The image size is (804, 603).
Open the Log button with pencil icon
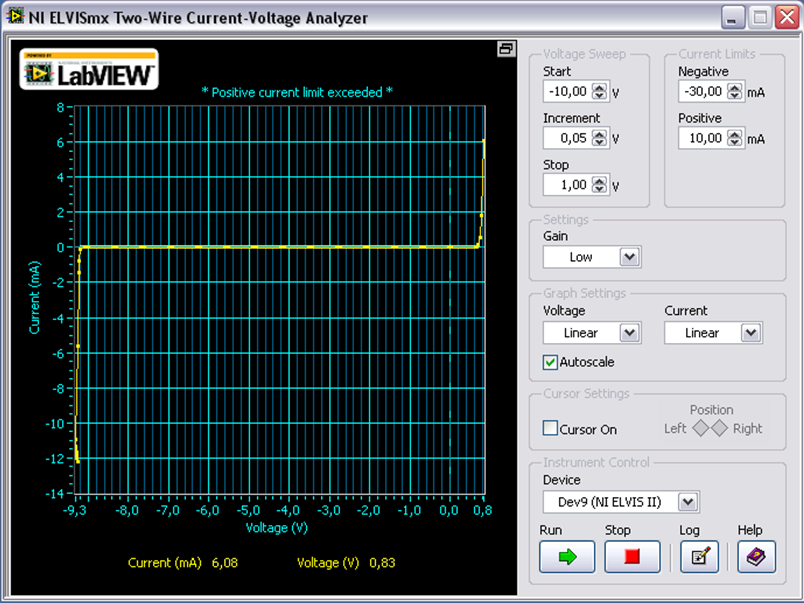point(699,556)
